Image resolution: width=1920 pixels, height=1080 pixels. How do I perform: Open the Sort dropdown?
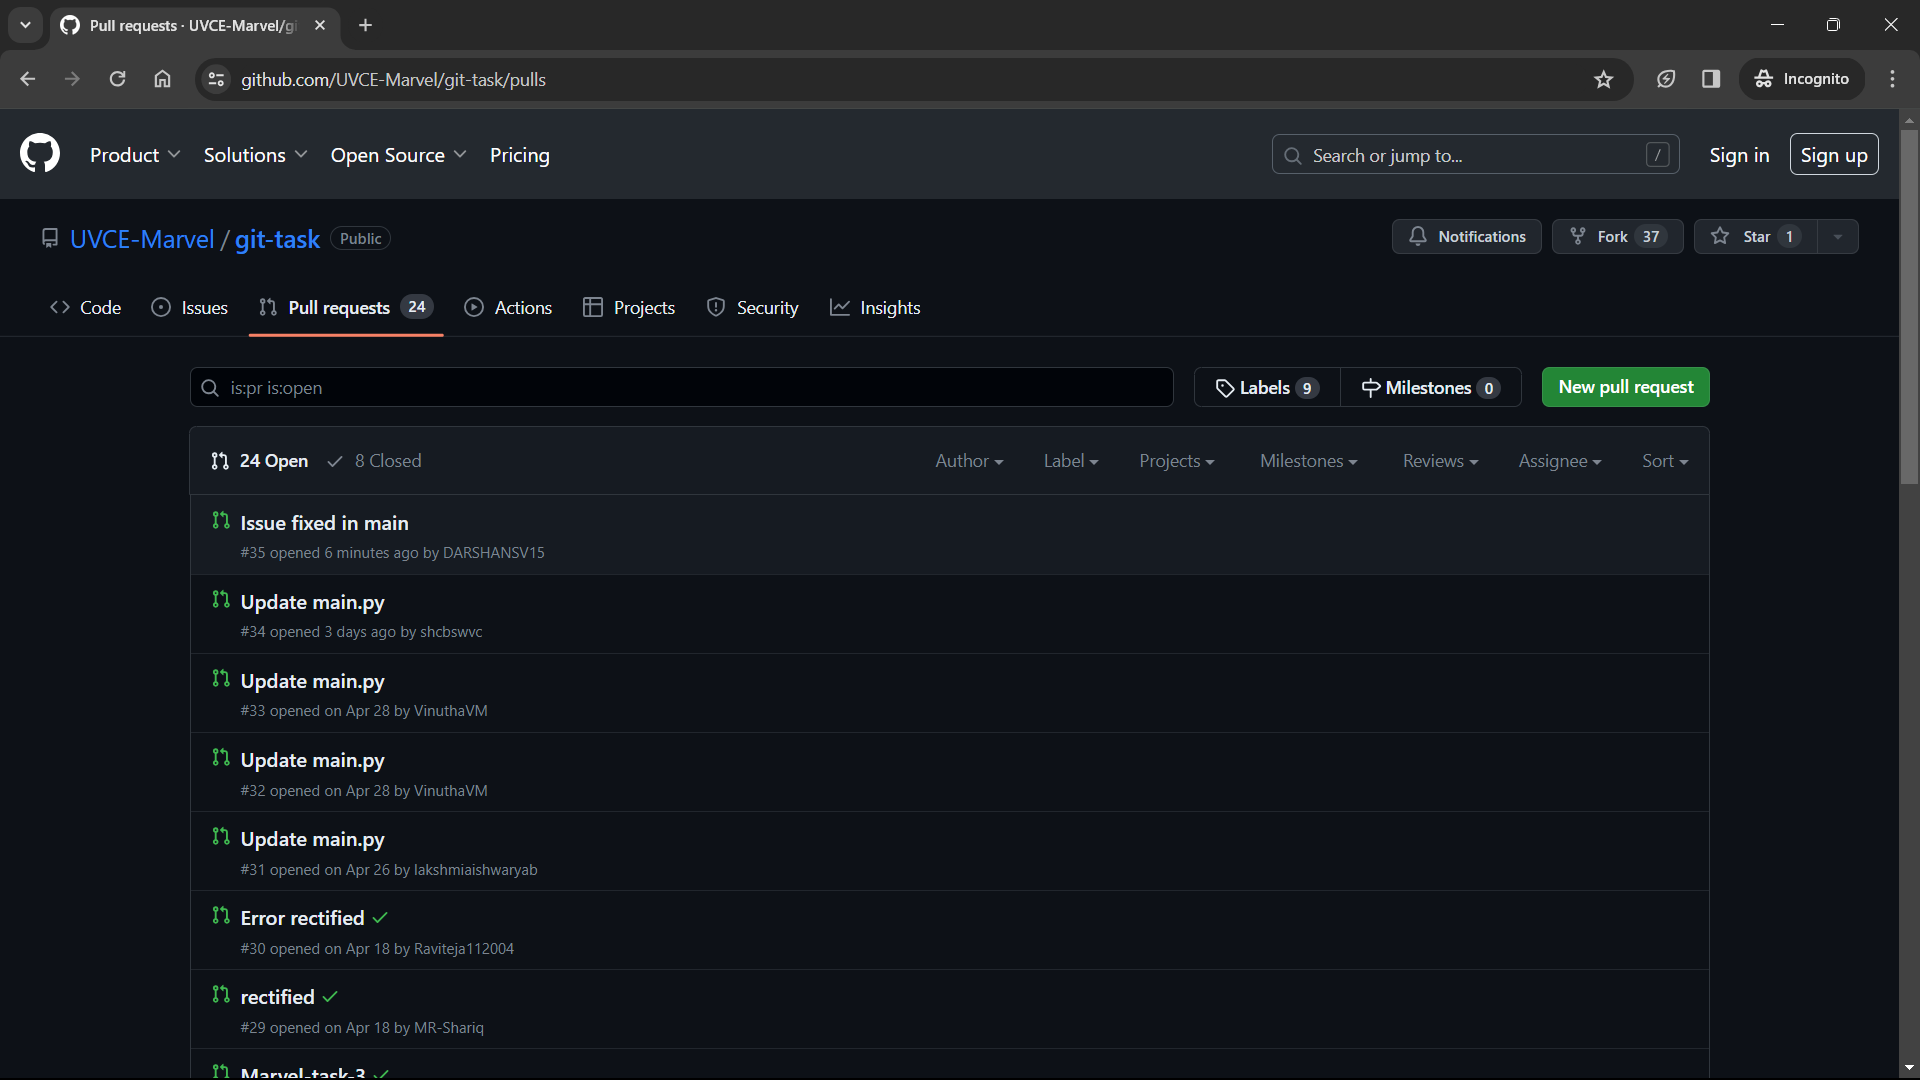tap(1664, 461)
